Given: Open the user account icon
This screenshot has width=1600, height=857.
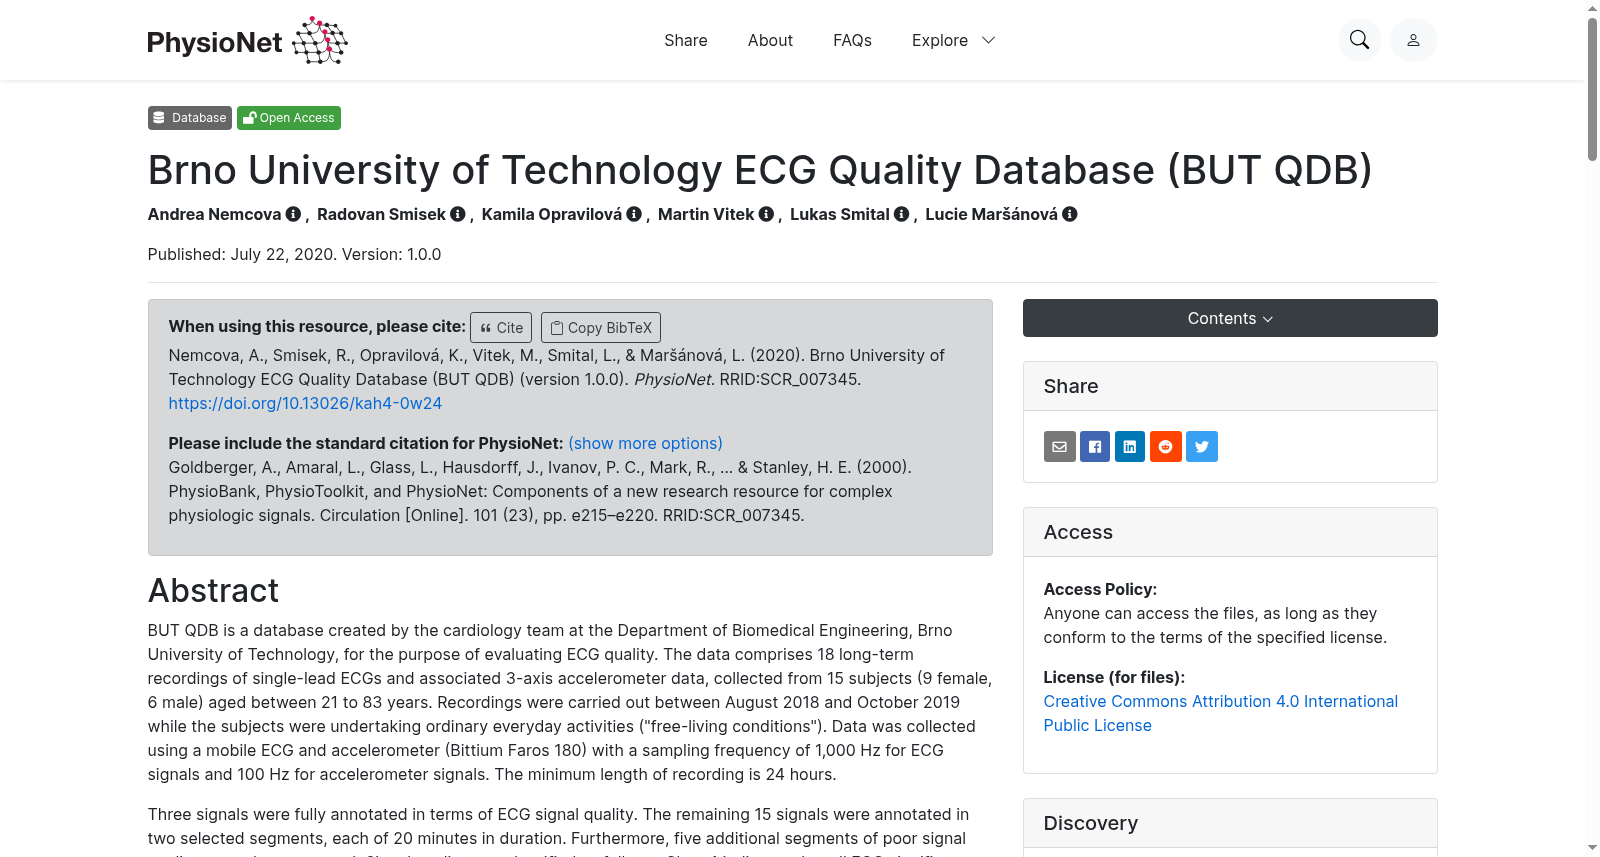Looking at the screenshot, I should click(x=1413, y=40).
